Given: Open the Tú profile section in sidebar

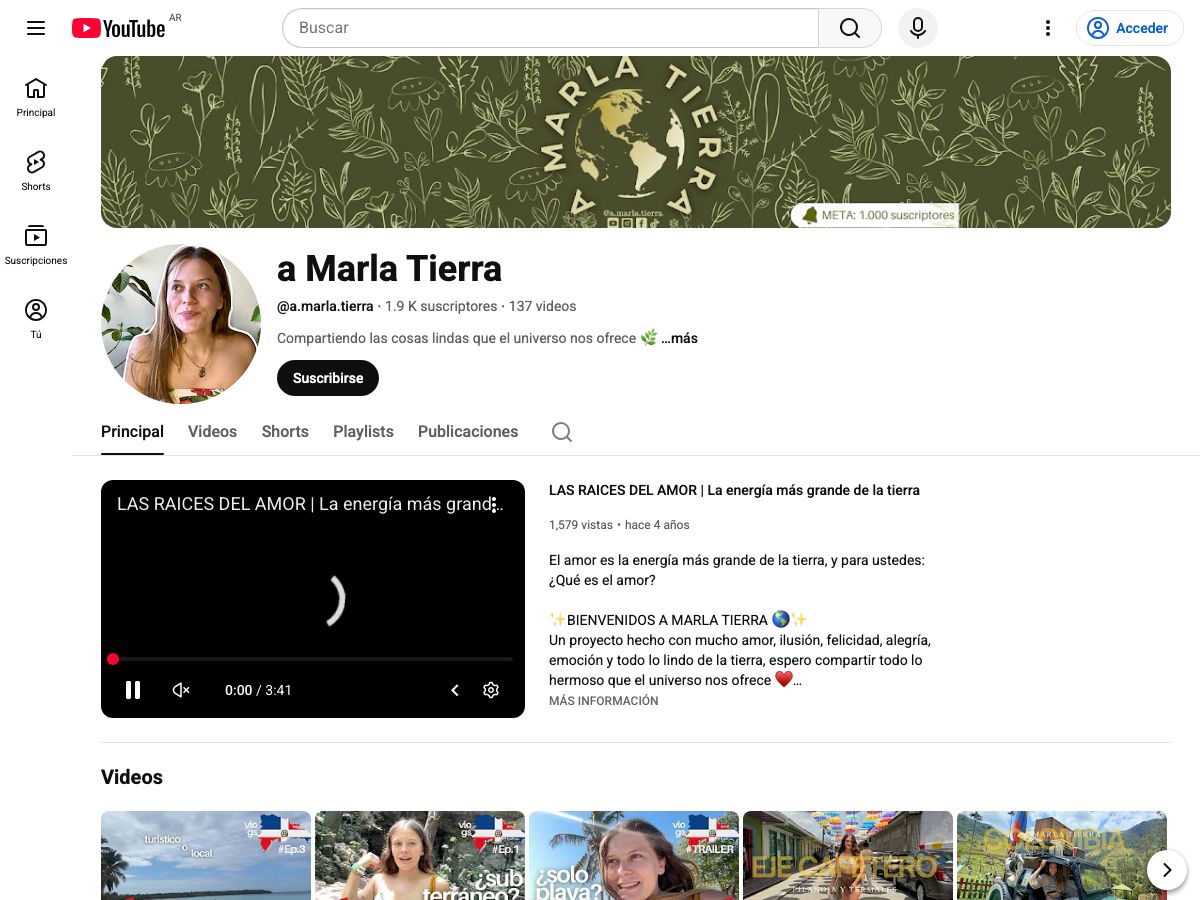Looking at the screenshot, I should click(35, 317).
